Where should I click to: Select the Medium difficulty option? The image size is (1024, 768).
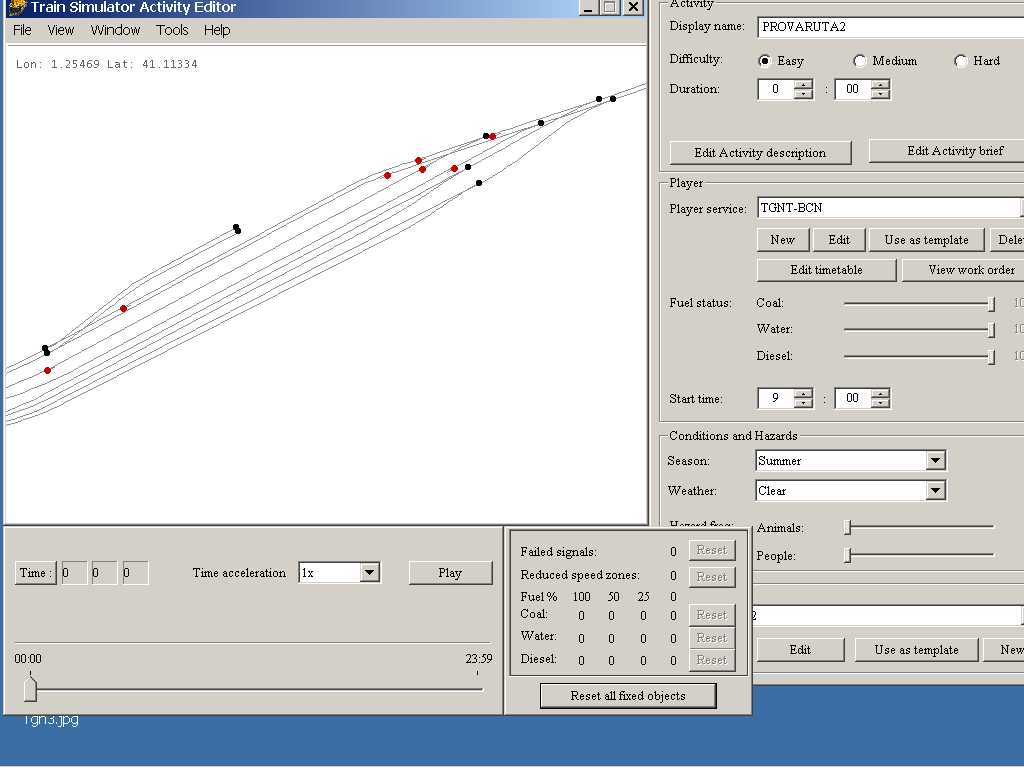[x=860, y=61]
